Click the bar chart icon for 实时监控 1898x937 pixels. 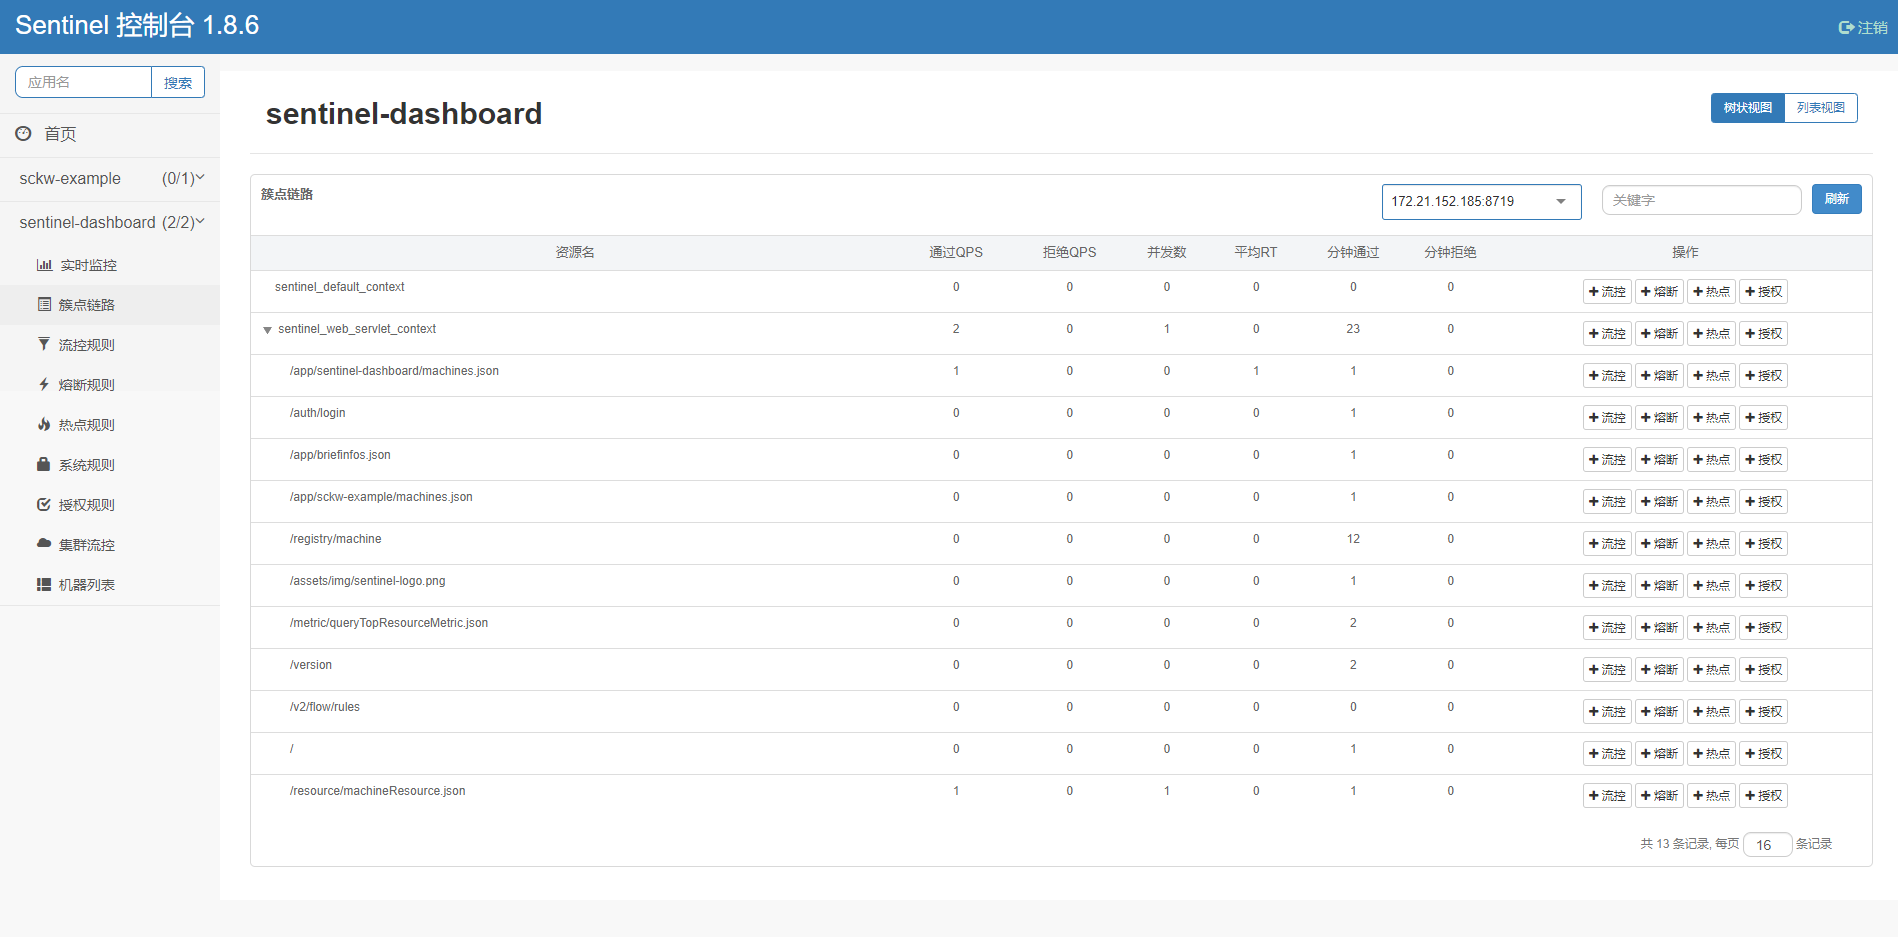click(x=44, y=265)
